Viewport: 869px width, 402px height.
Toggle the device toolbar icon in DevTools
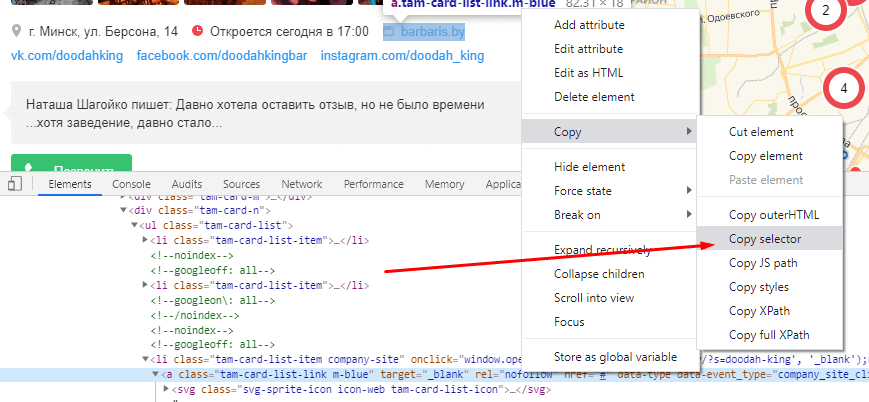point(16,184)
